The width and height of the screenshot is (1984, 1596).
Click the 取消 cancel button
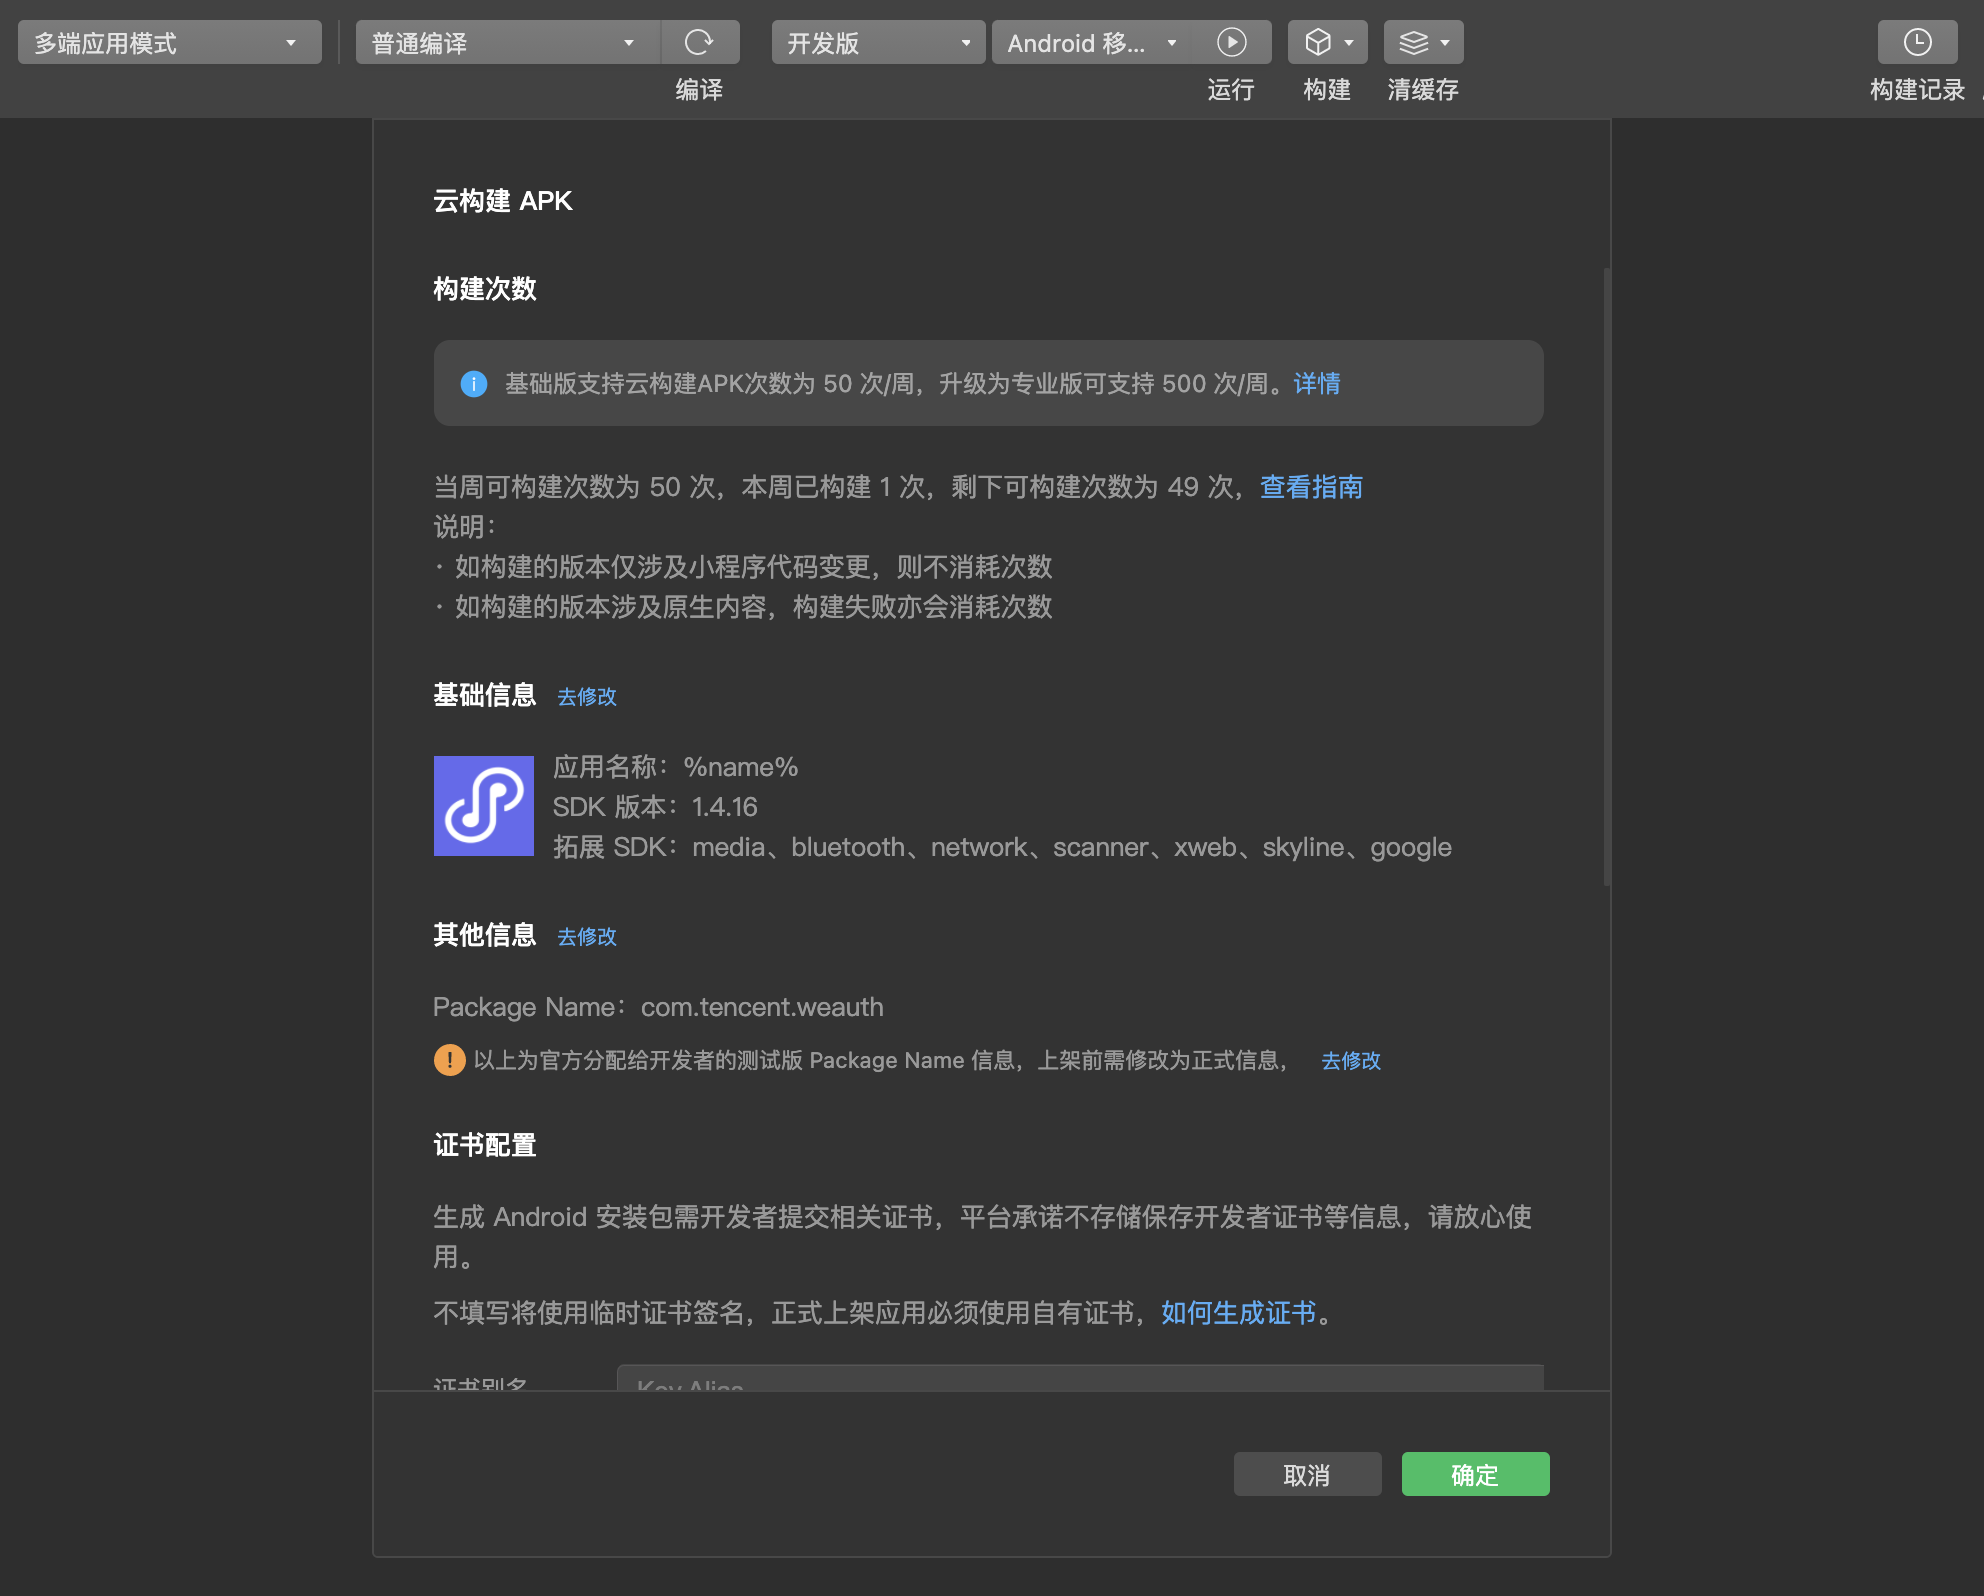point(1307,1475)
